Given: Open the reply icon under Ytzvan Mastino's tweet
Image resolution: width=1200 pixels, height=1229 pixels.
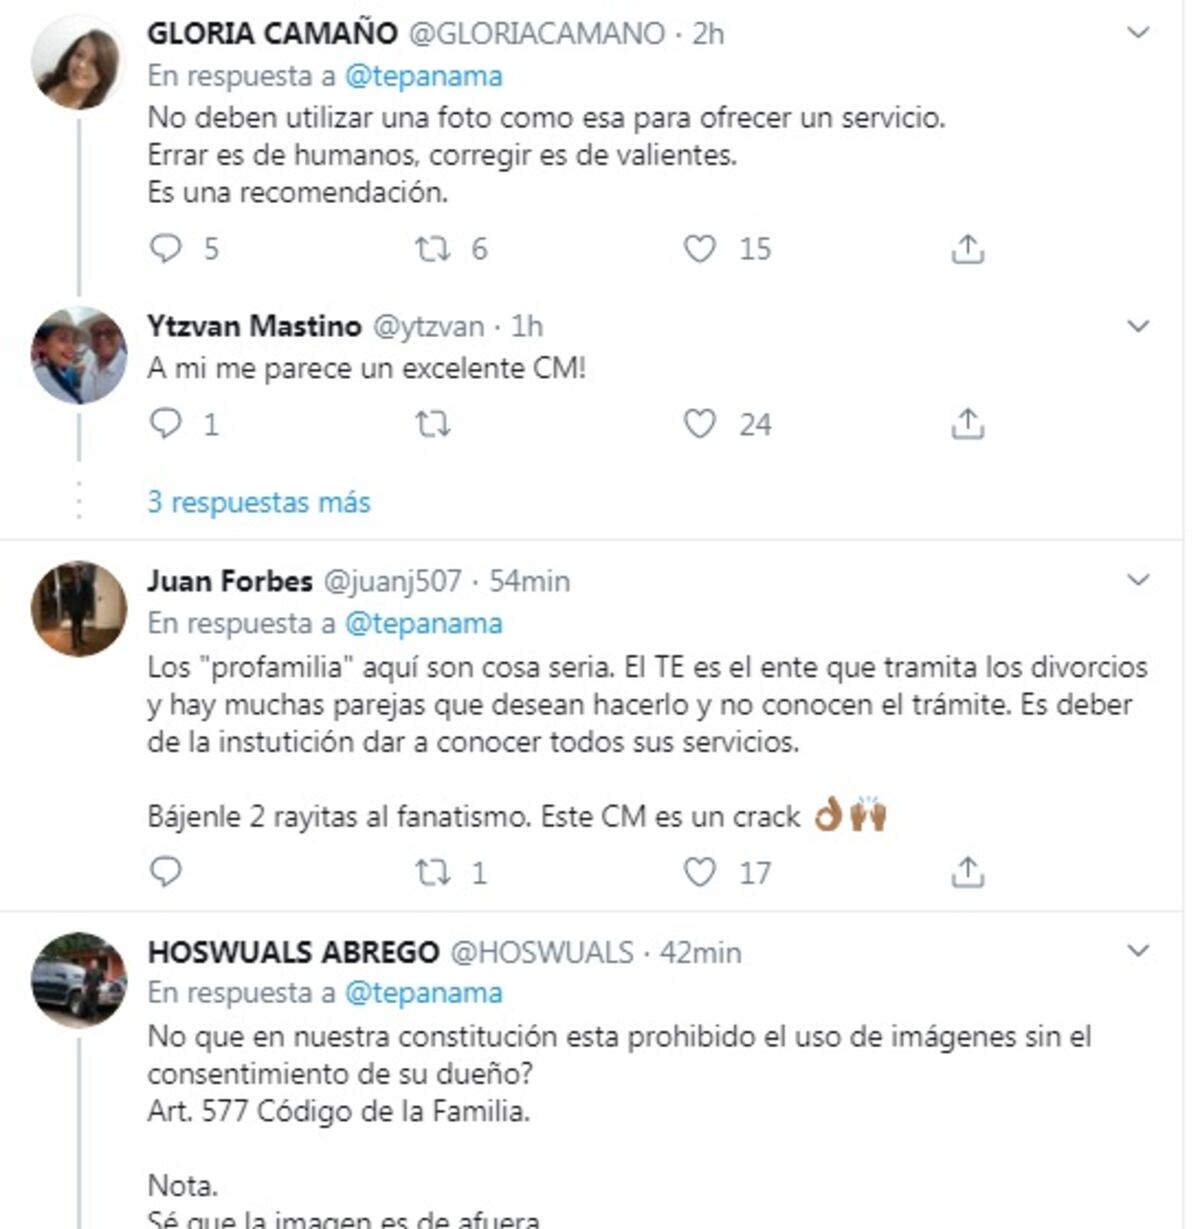Looking at the screenshot, I should [x=168, y=425].
